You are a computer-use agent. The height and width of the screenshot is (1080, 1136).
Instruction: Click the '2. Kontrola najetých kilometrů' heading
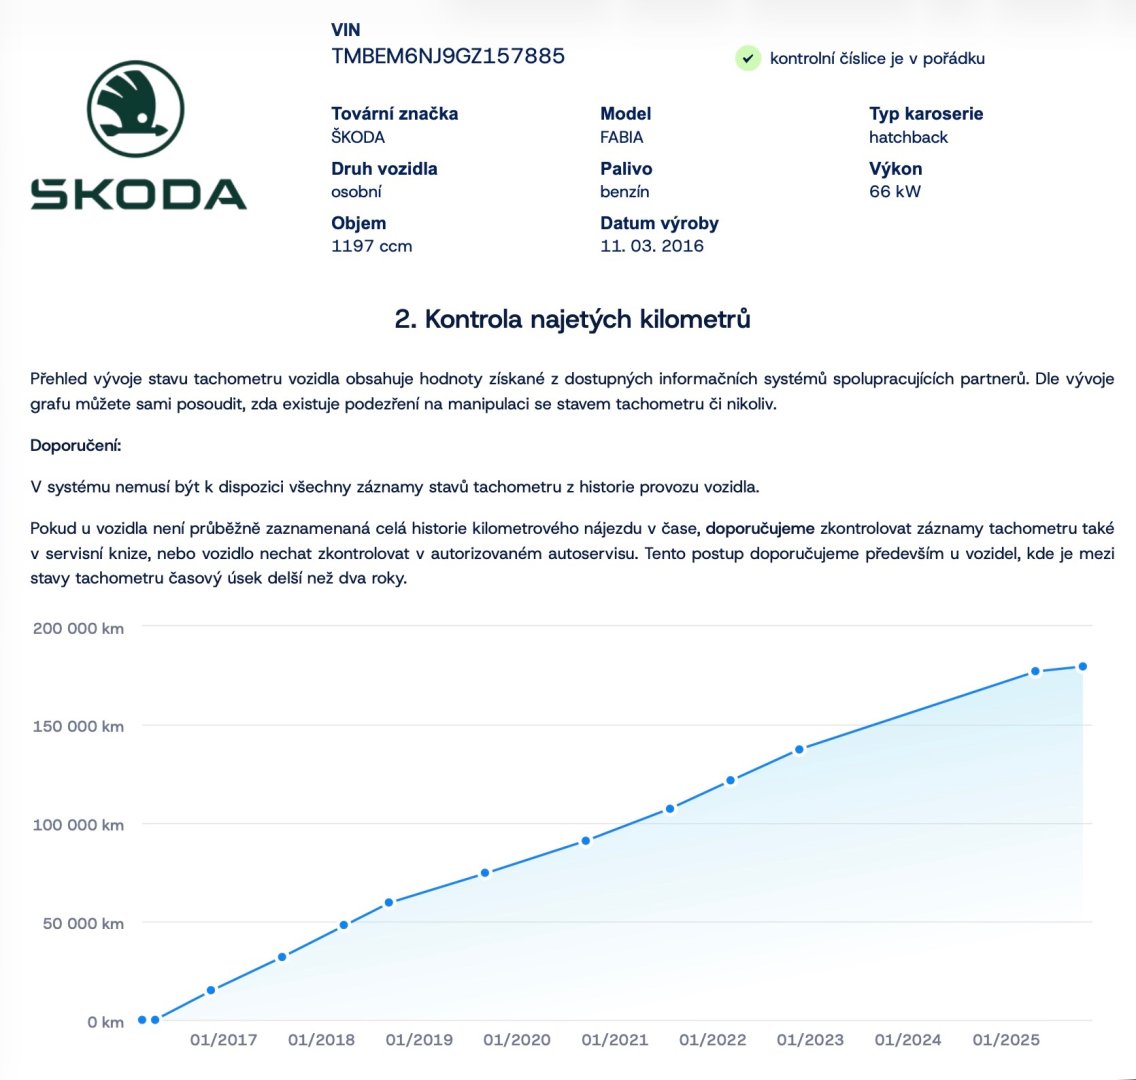tap(572, 319)
